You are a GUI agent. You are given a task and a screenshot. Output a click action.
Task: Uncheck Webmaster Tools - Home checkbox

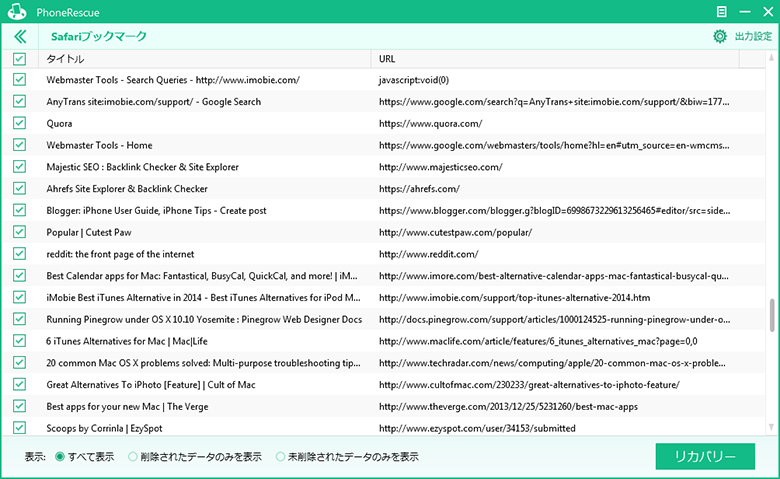pos(19,145)
